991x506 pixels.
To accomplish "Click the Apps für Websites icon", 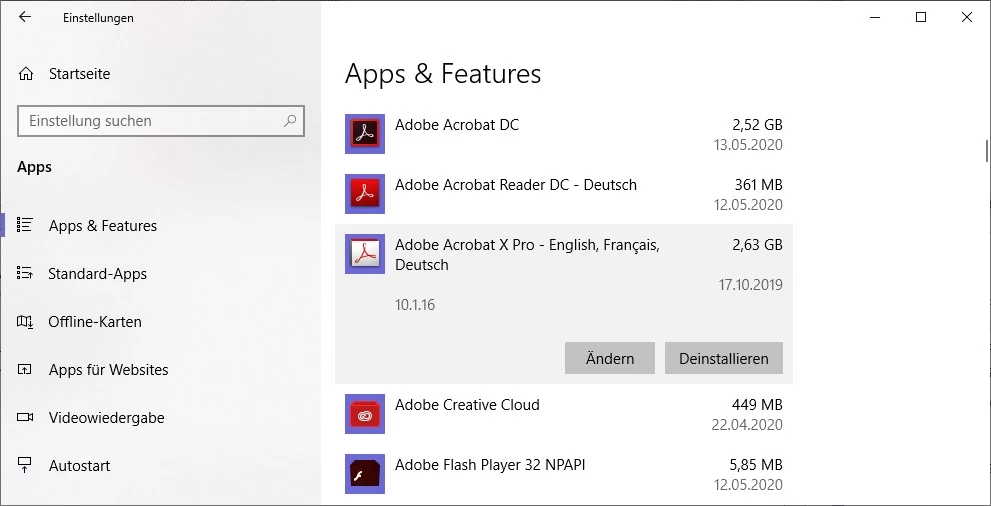I will click(x=25, y=369).
